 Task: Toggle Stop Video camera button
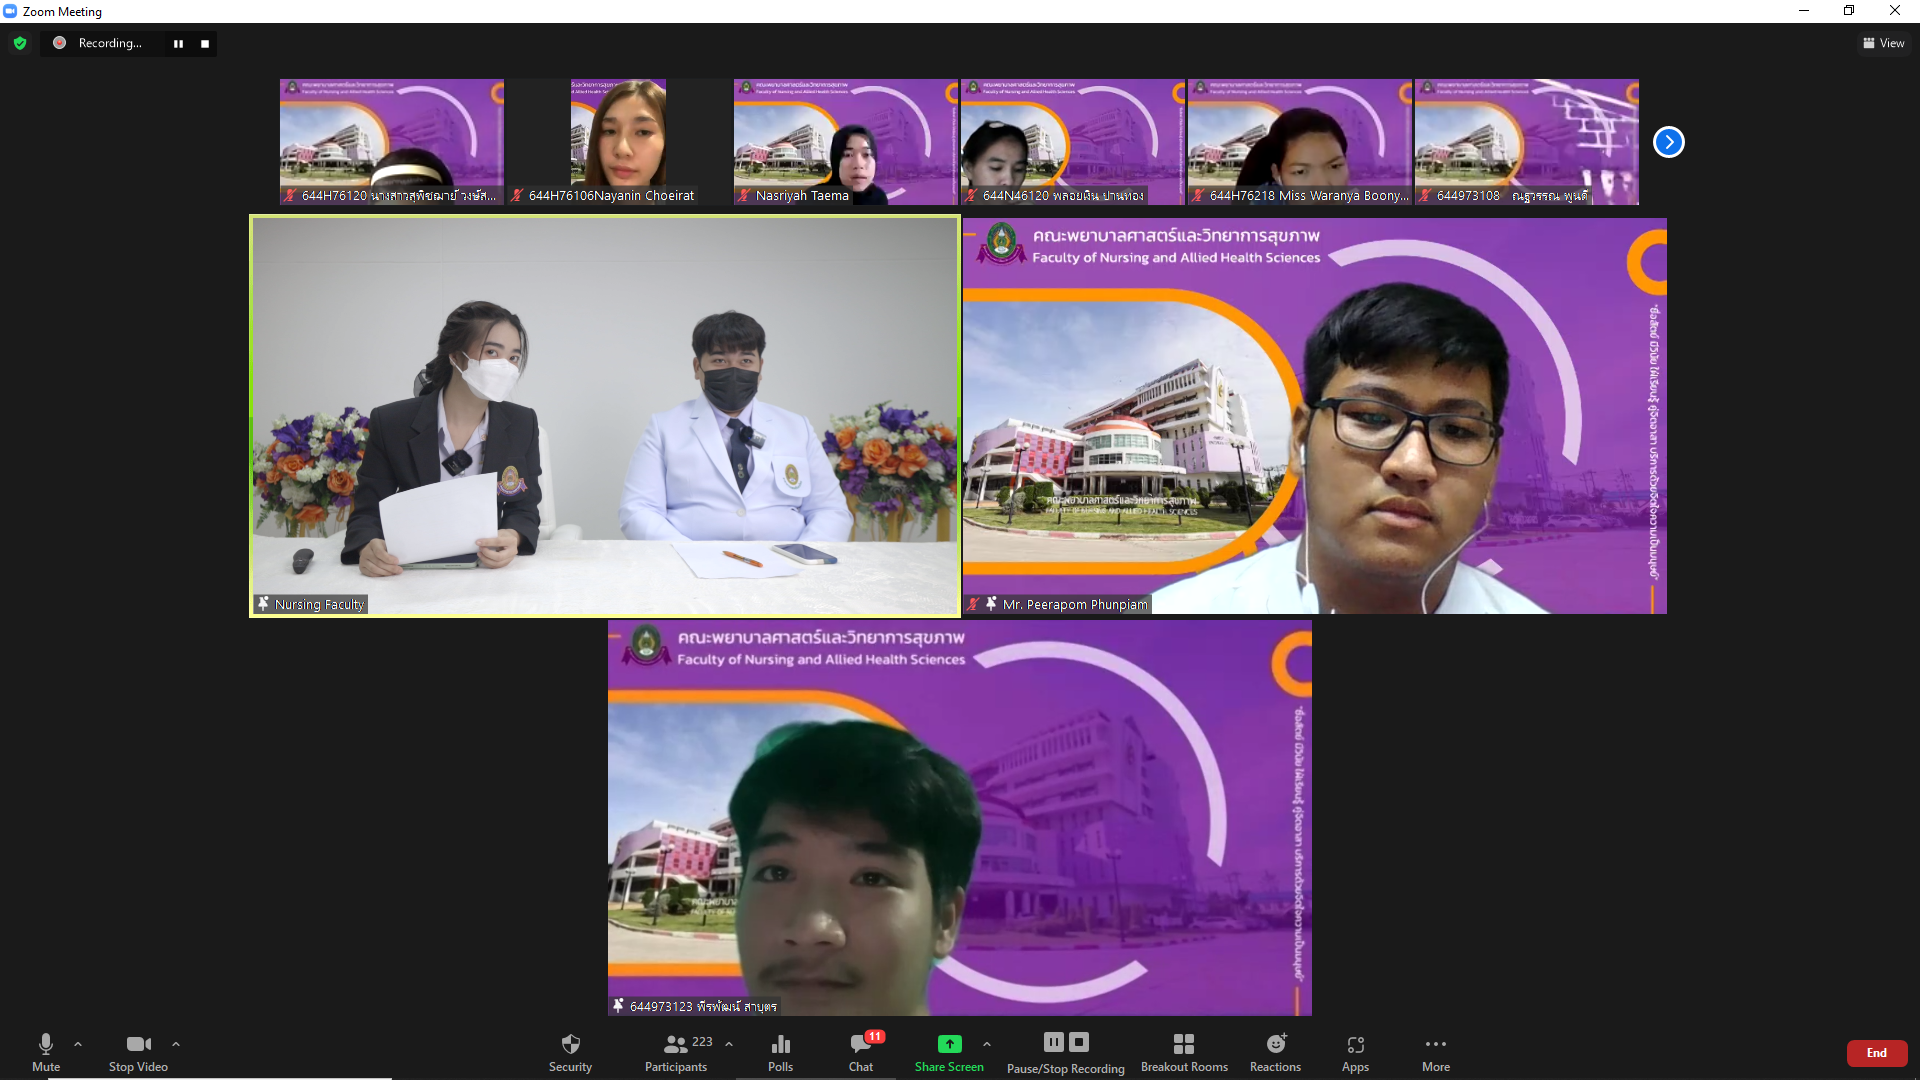click(138, 1052)
